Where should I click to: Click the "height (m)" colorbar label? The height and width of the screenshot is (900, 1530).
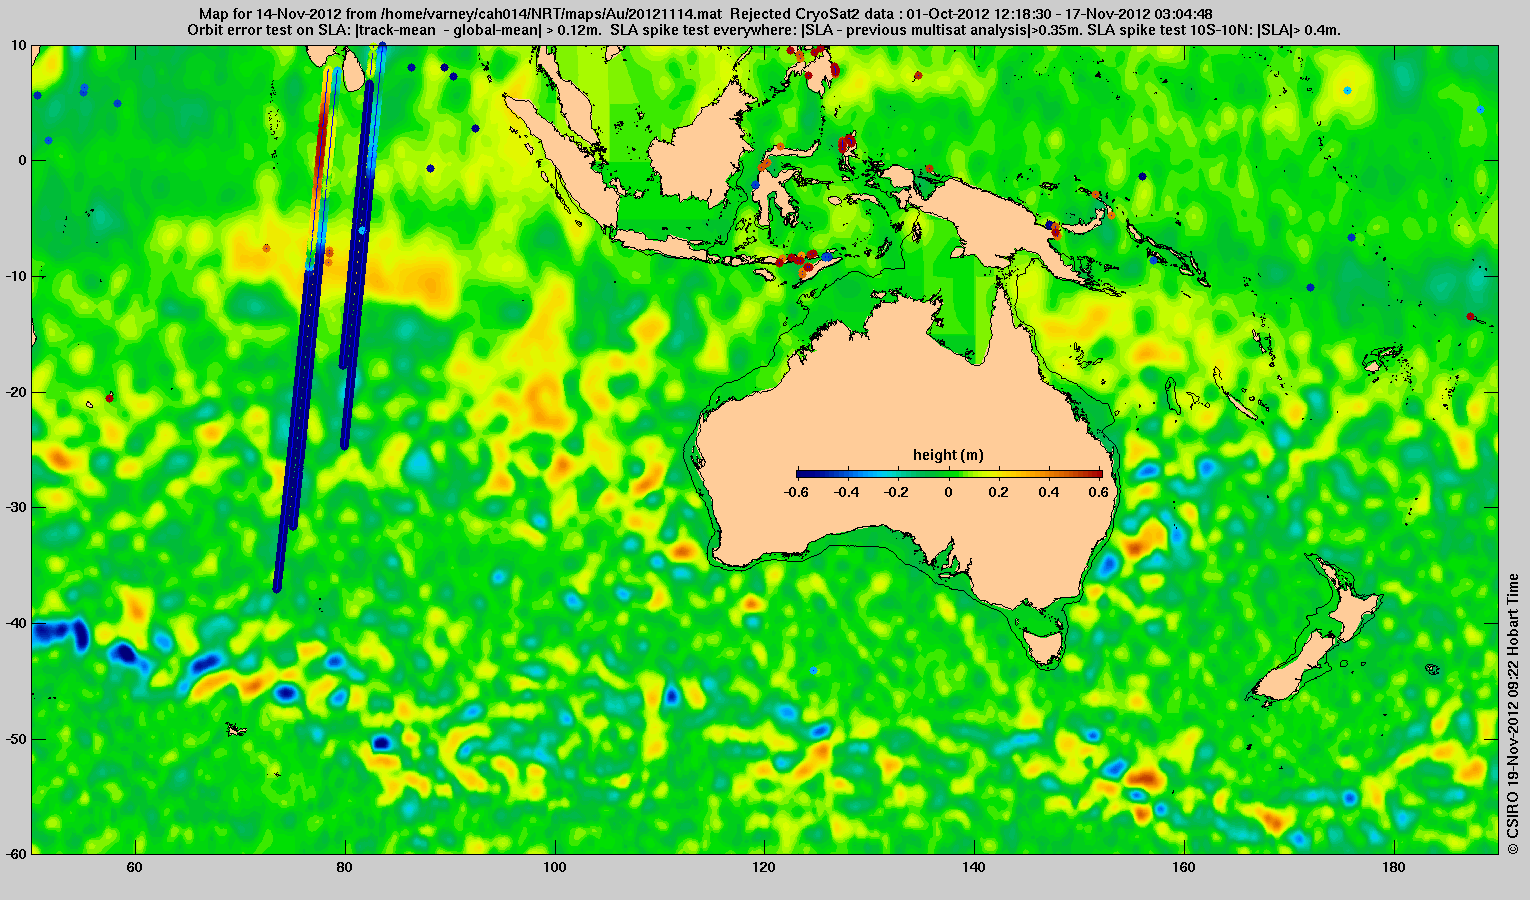click(948, 455)
